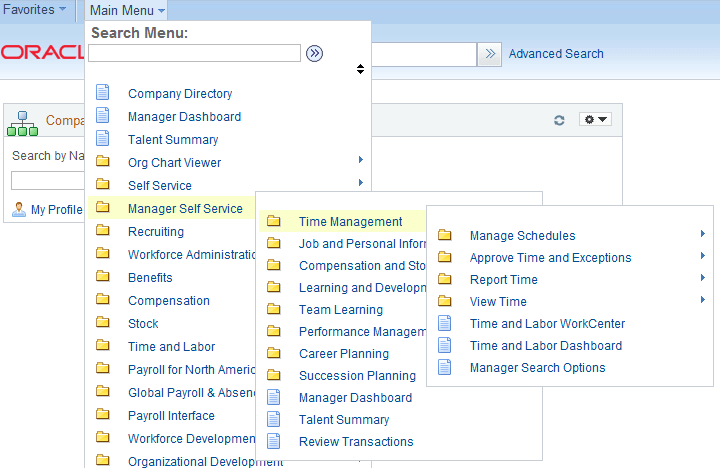
Task: Click the Stock folder icon
Action: click(x=102, y=321)
